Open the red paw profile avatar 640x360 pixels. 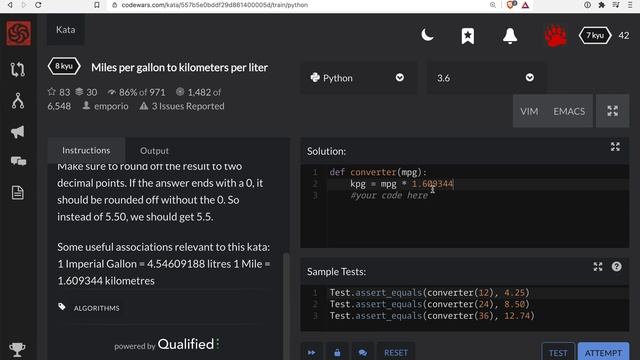(x=556, y=36)
